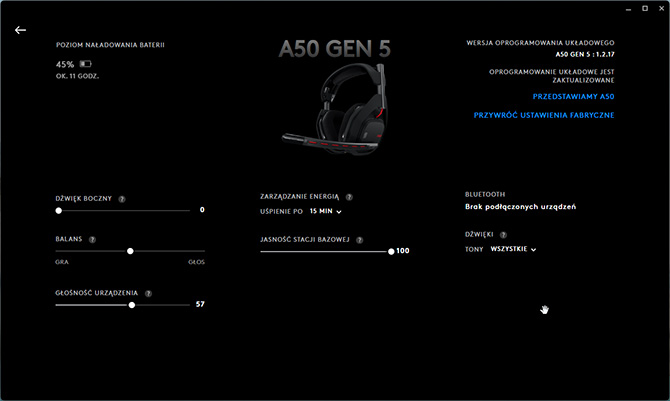
Task: Click PRZYWRÓĆ USTAWIENIA FABRYCZNE link
Action: (544, 115)
